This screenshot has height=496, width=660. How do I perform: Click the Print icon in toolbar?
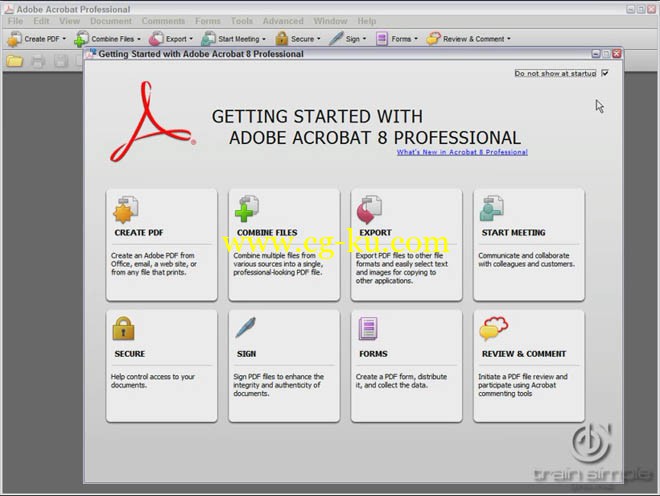coord(38,61)
